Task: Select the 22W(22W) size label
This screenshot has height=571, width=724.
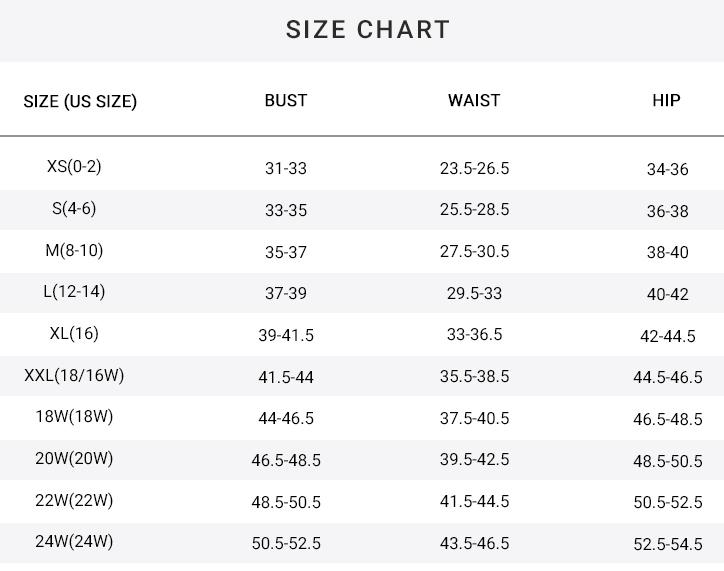Action: coord(74,500)
